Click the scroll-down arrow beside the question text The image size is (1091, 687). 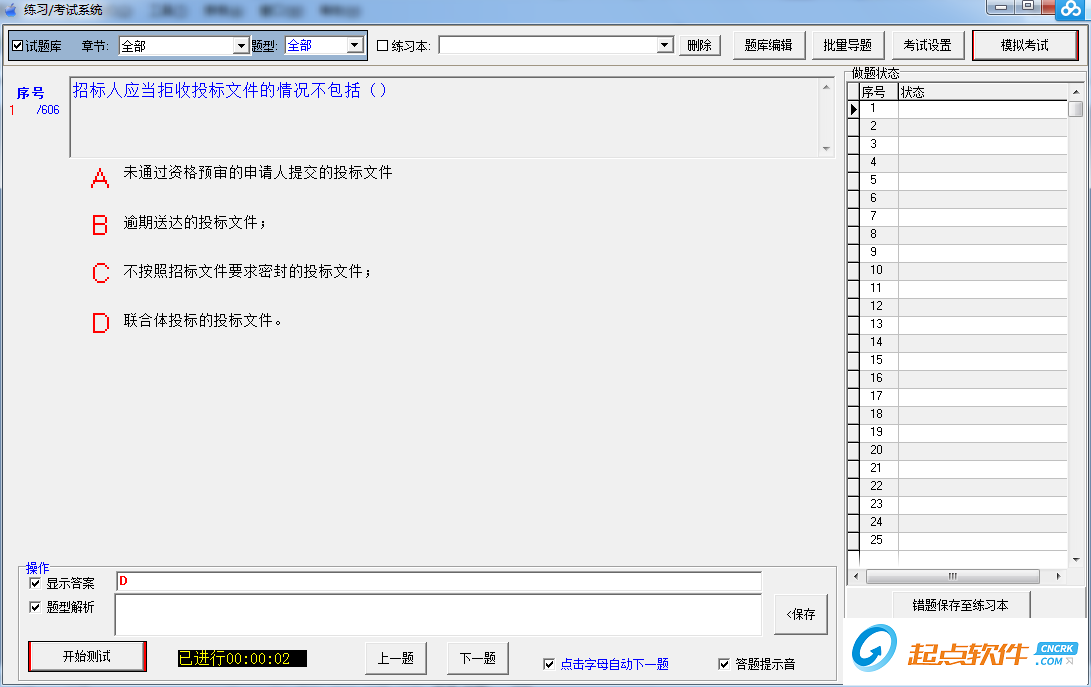click(827, 147)
